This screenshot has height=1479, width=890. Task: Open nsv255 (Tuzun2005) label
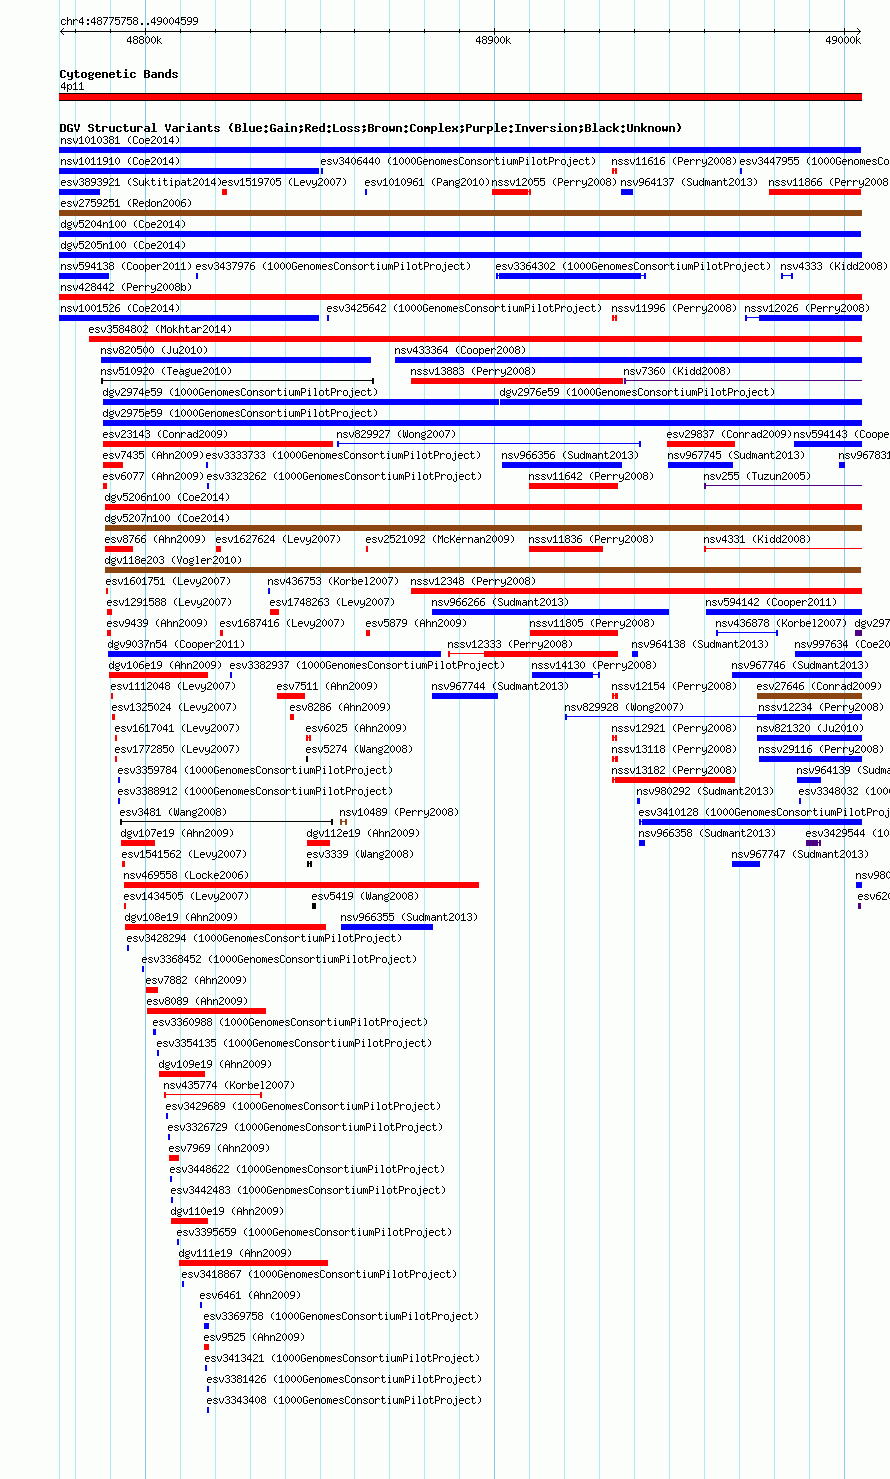click(757, 477)
